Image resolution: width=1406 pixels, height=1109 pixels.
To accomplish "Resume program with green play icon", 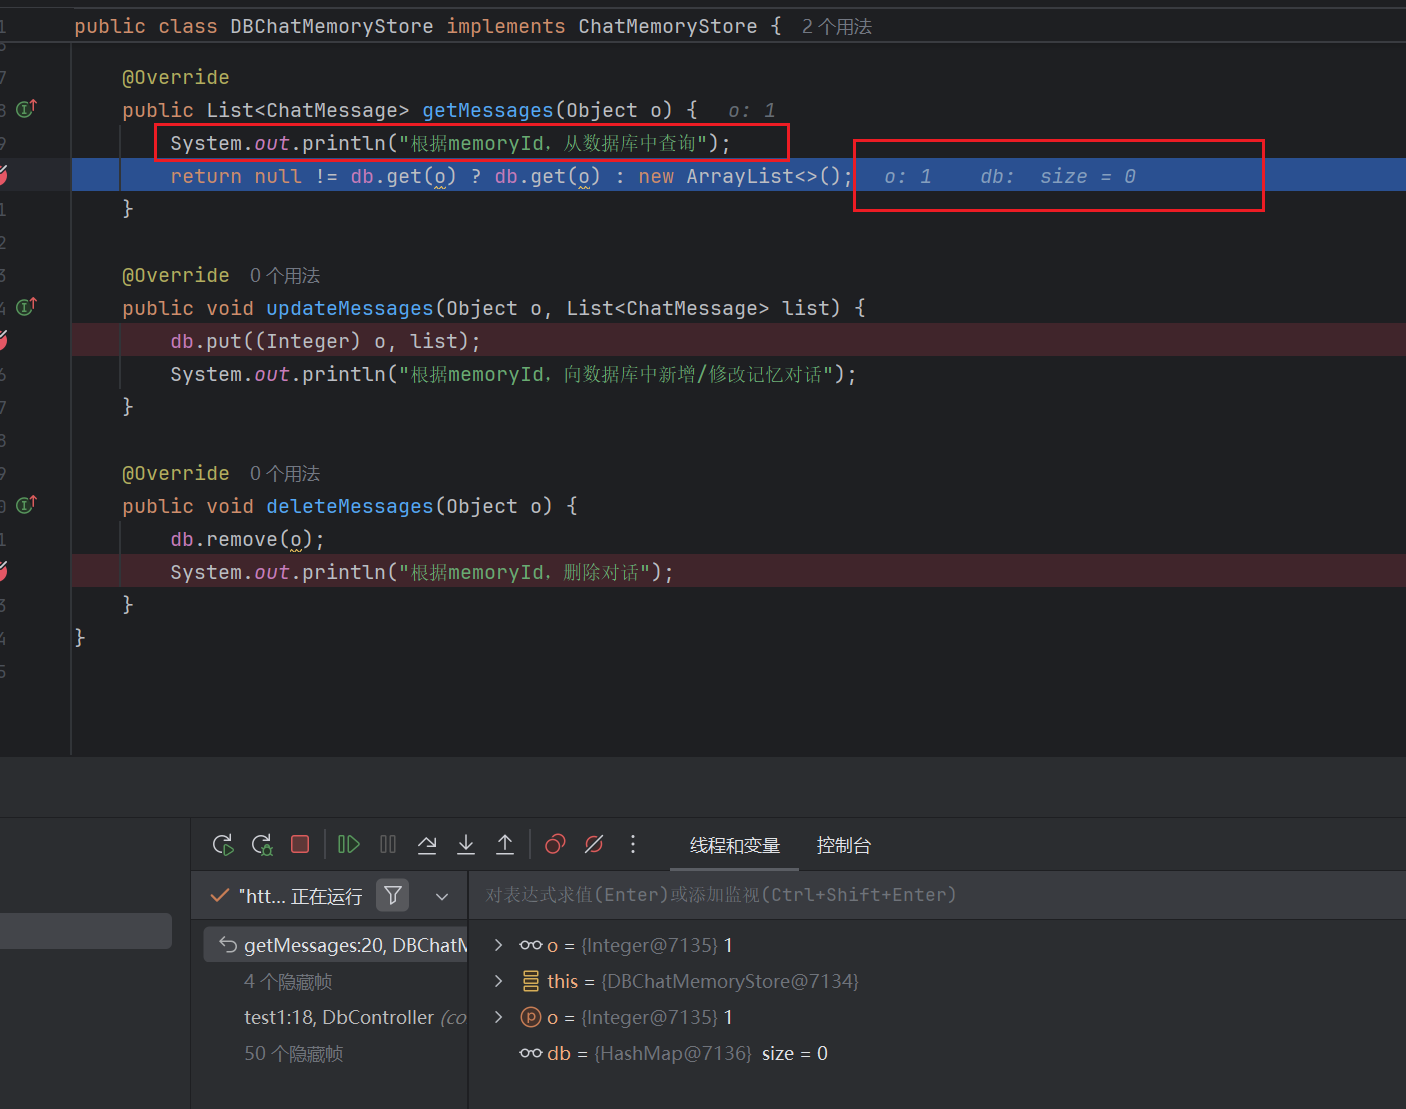I will tap(348, 845).
